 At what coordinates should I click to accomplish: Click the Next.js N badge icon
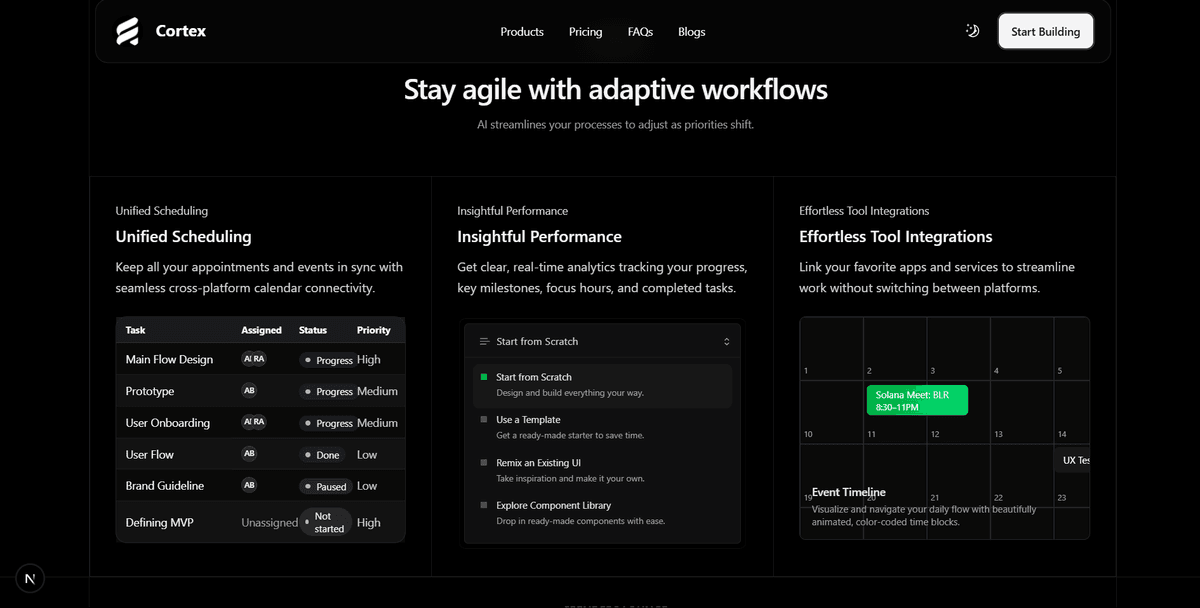30,579
